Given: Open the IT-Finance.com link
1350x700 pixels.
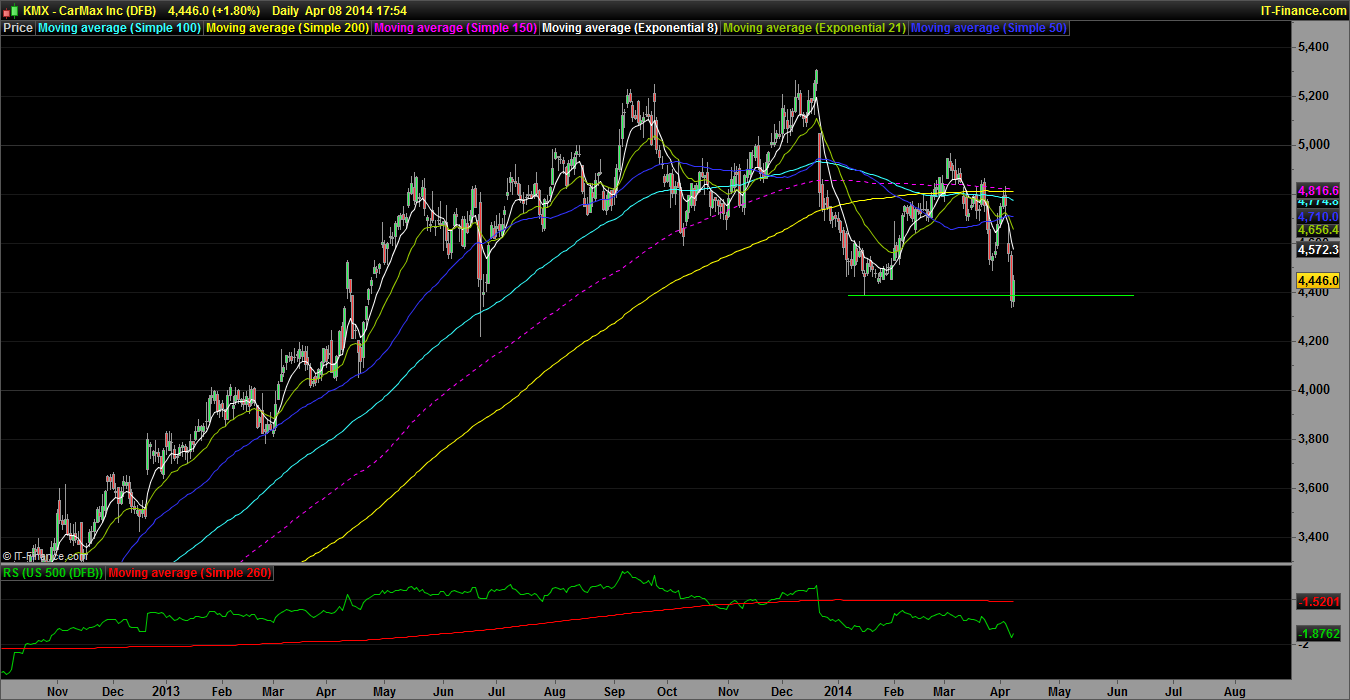Looking at the screenshot, I should (x=1303, y=10).
